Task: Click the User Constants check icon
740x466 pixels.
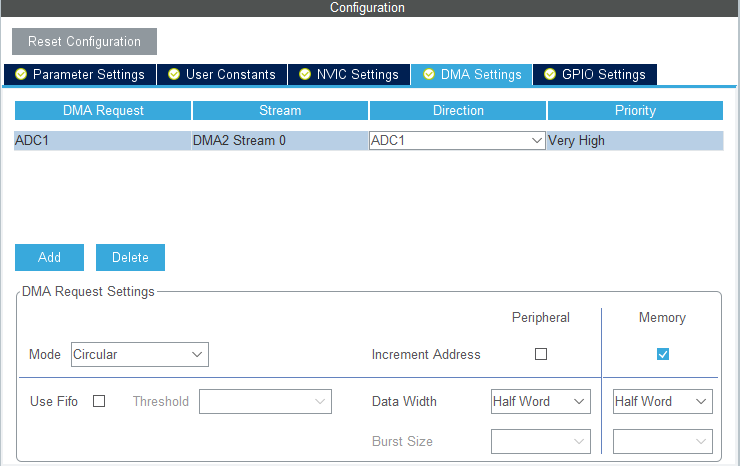Action: [x=174, y=74]
